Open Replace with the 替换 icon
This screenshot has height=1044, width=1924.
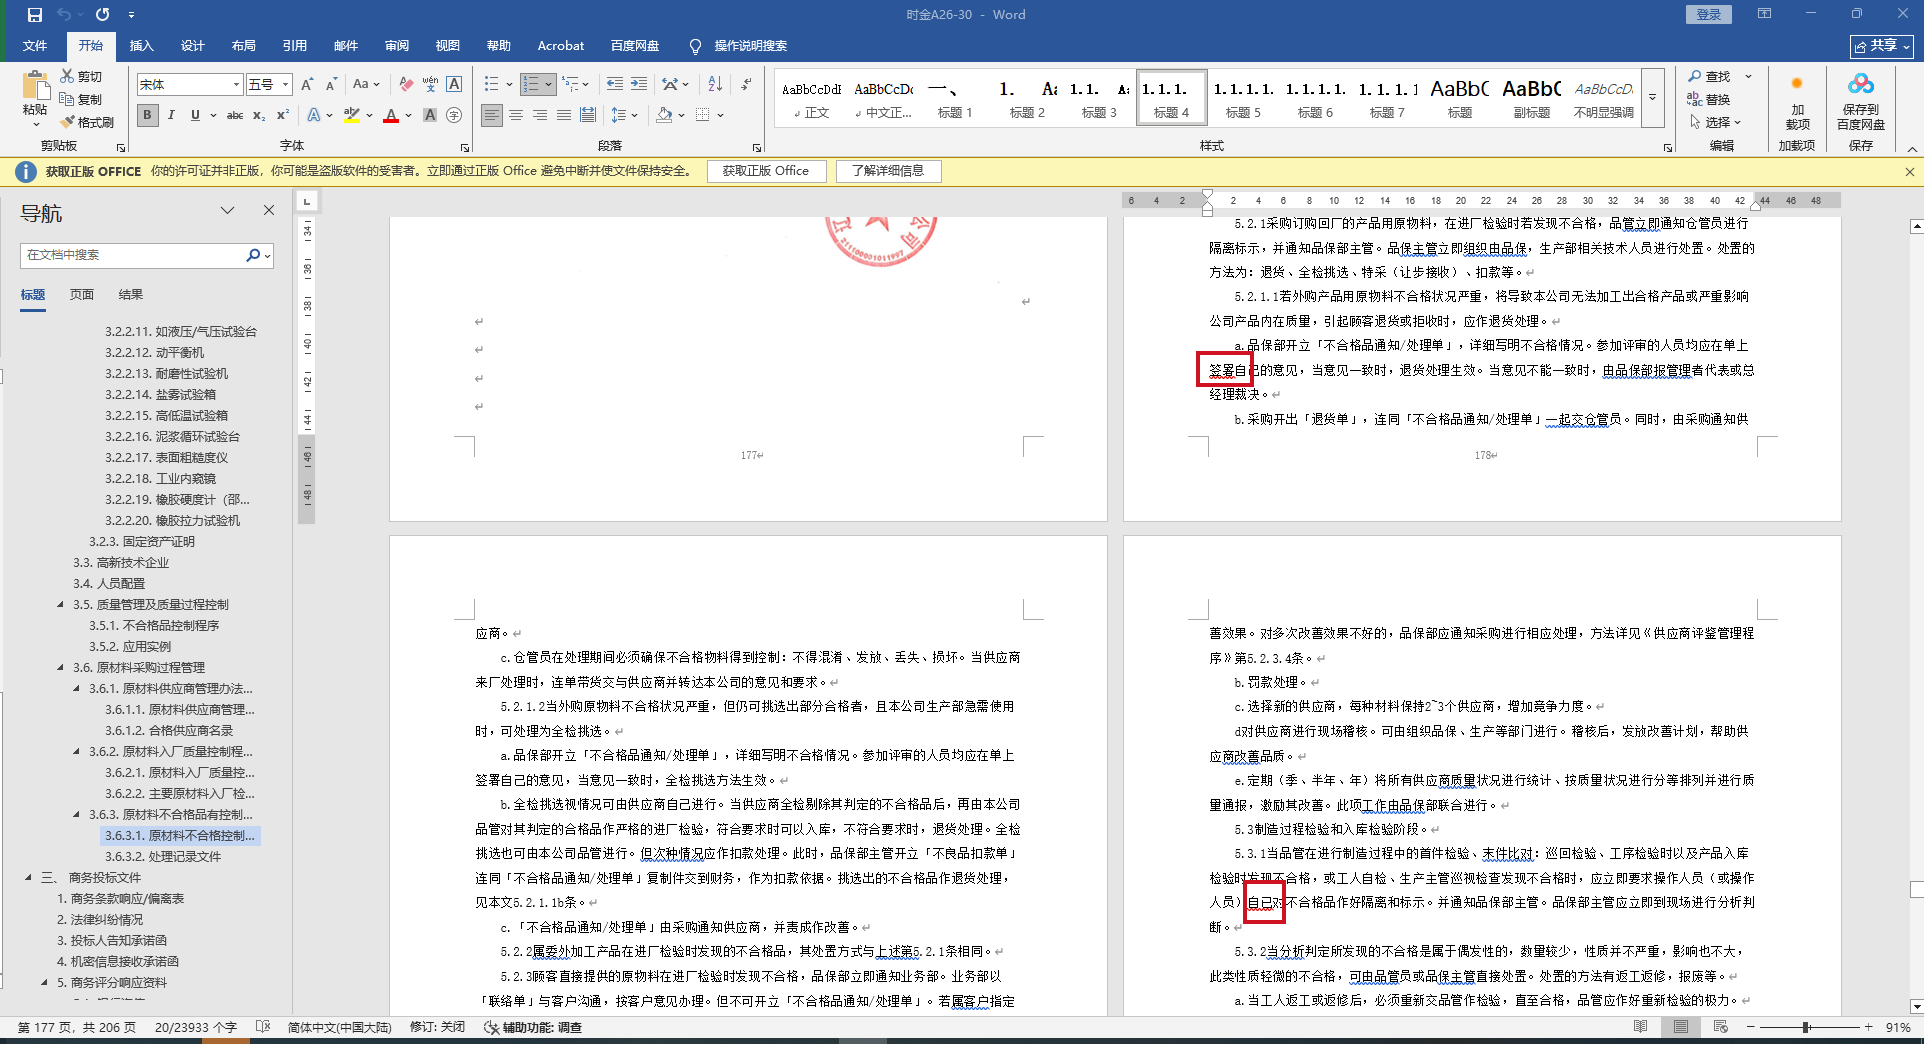(x=1709, y=99)
